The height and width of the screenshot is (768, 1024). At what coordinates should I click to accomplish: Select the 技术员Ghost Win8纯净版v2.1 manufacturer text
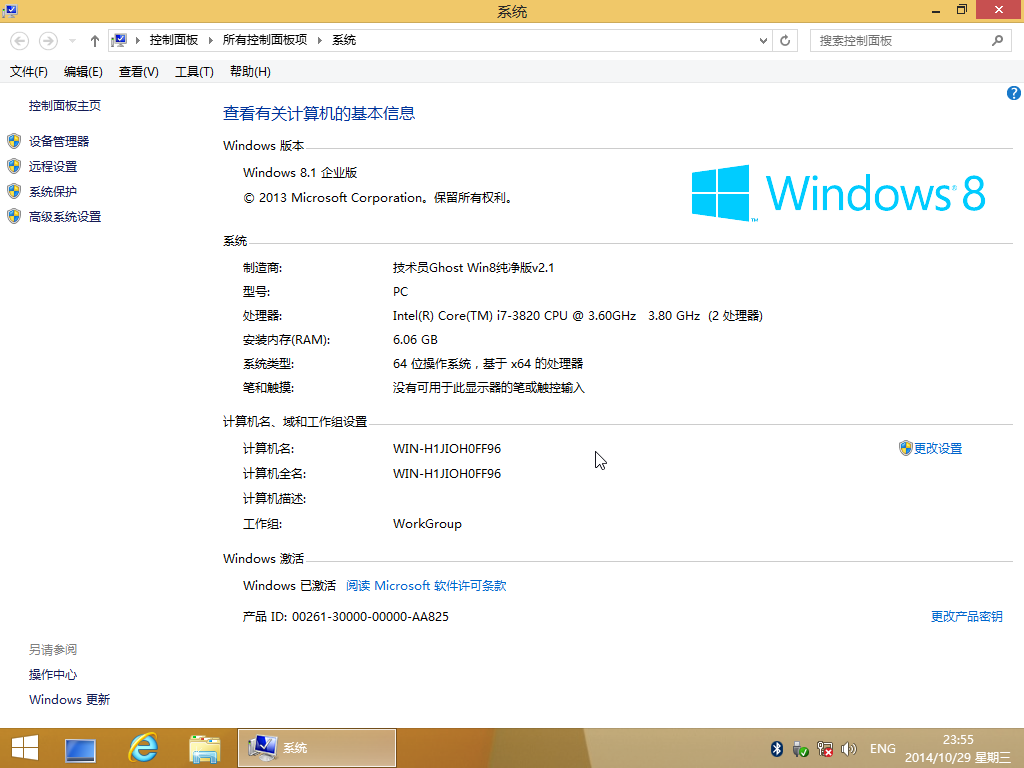(x=473, y=268)
